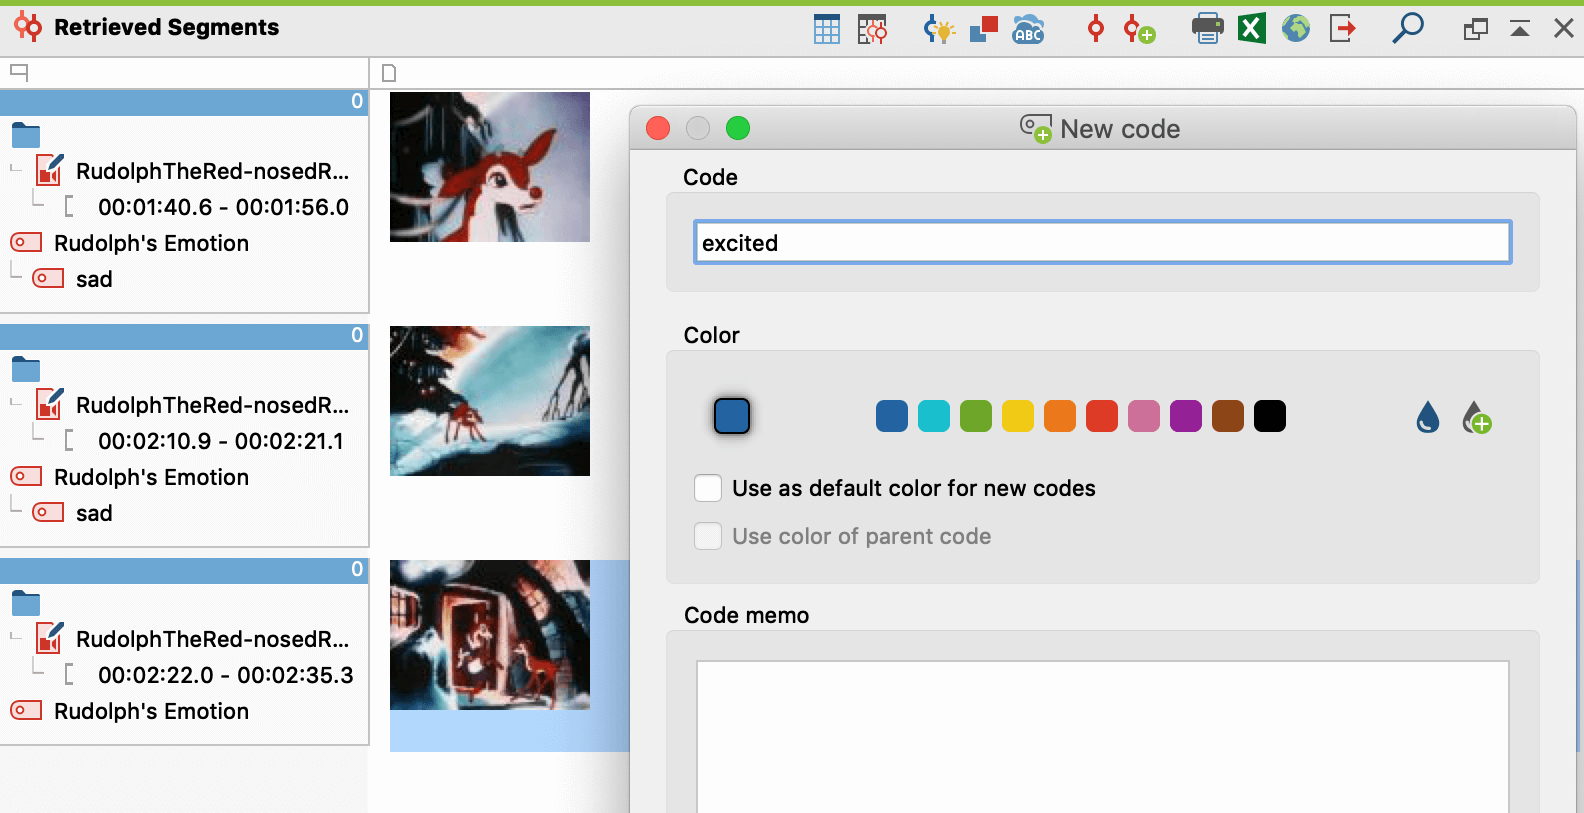1584x813 pixels.
Task: Click the weight value 0 of first segment
Action: tap(357, 101)
